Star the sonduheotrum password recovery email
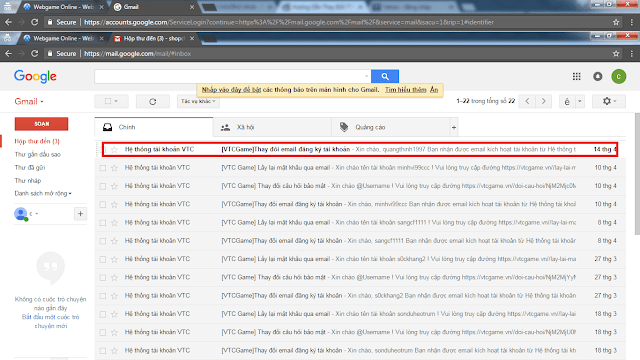Image resolution: width=640 pixels, height=360 pixels. click(114, 314)
